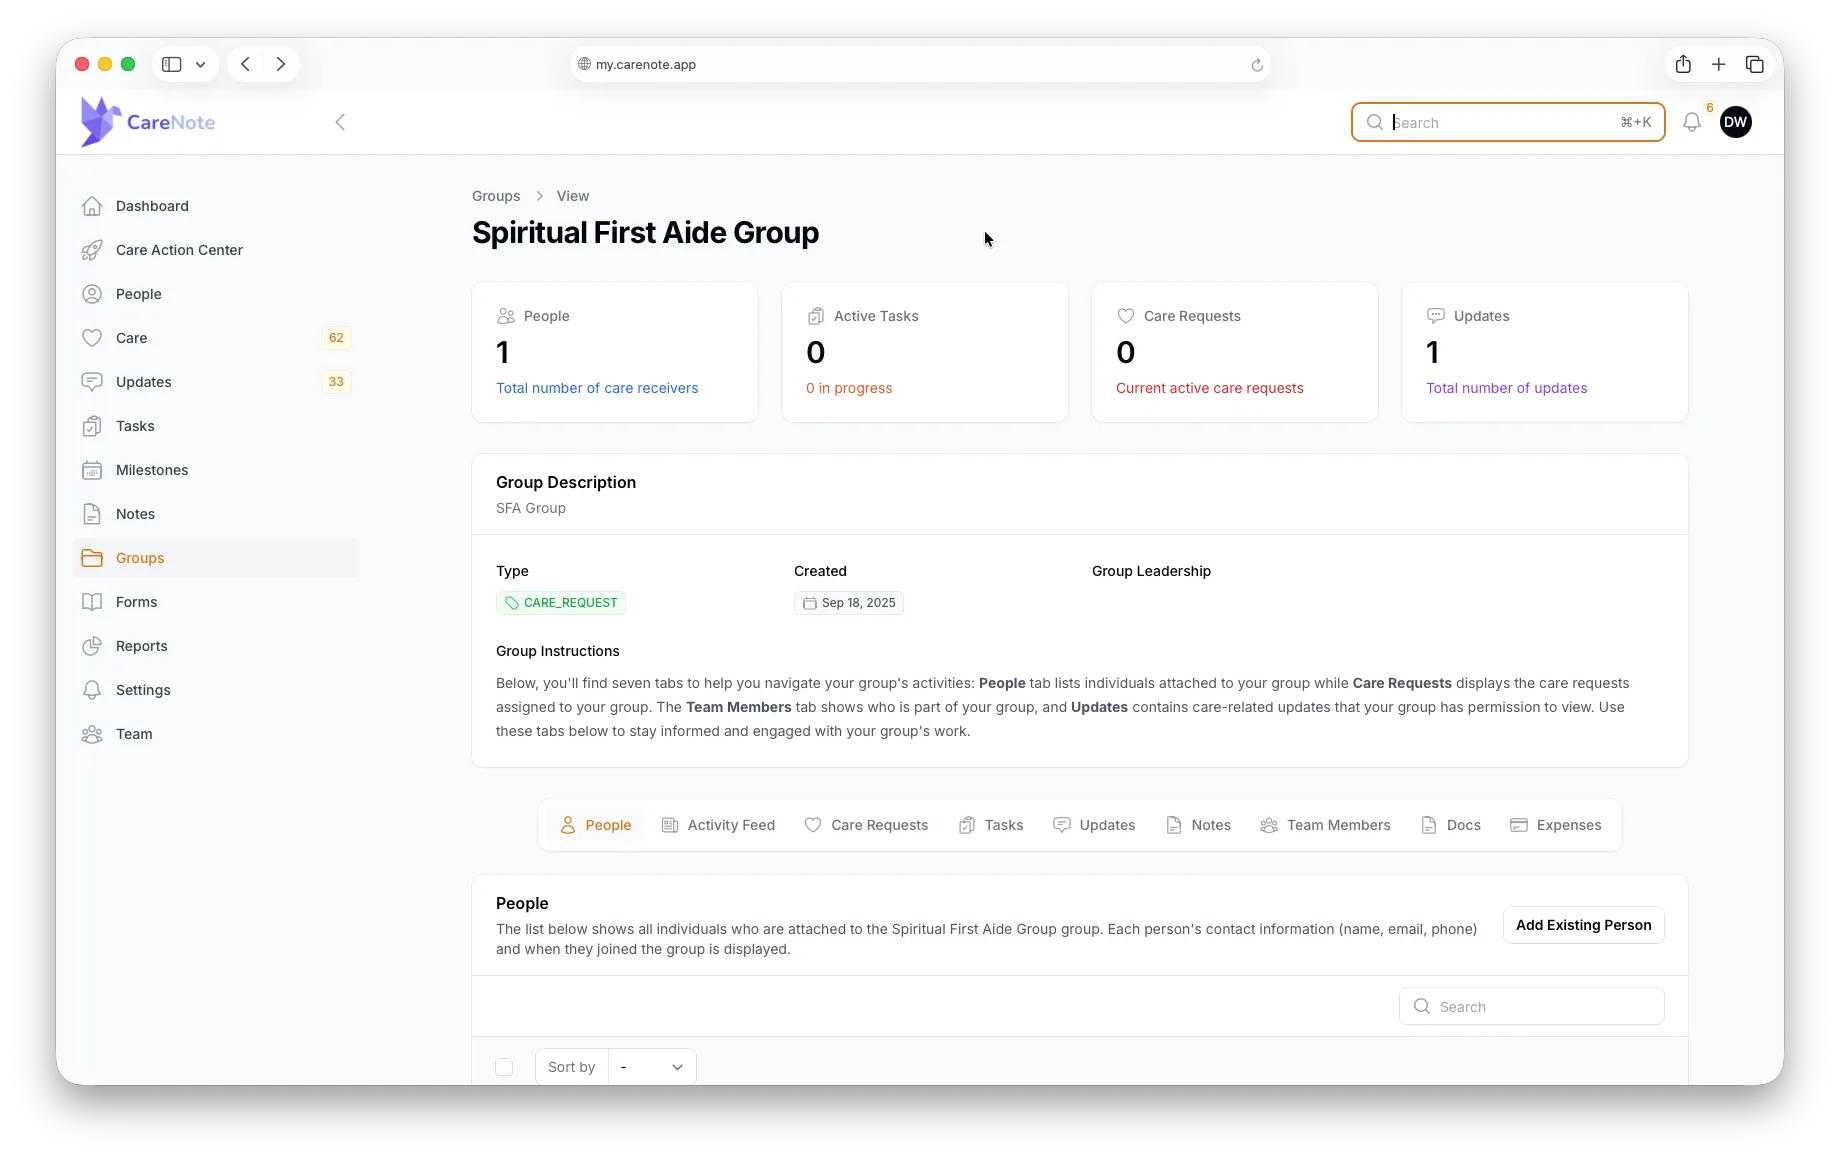Open the Sort by dropdown
The height and width of the screenshot is (1159, 1840).
(x=652, y=1066)
